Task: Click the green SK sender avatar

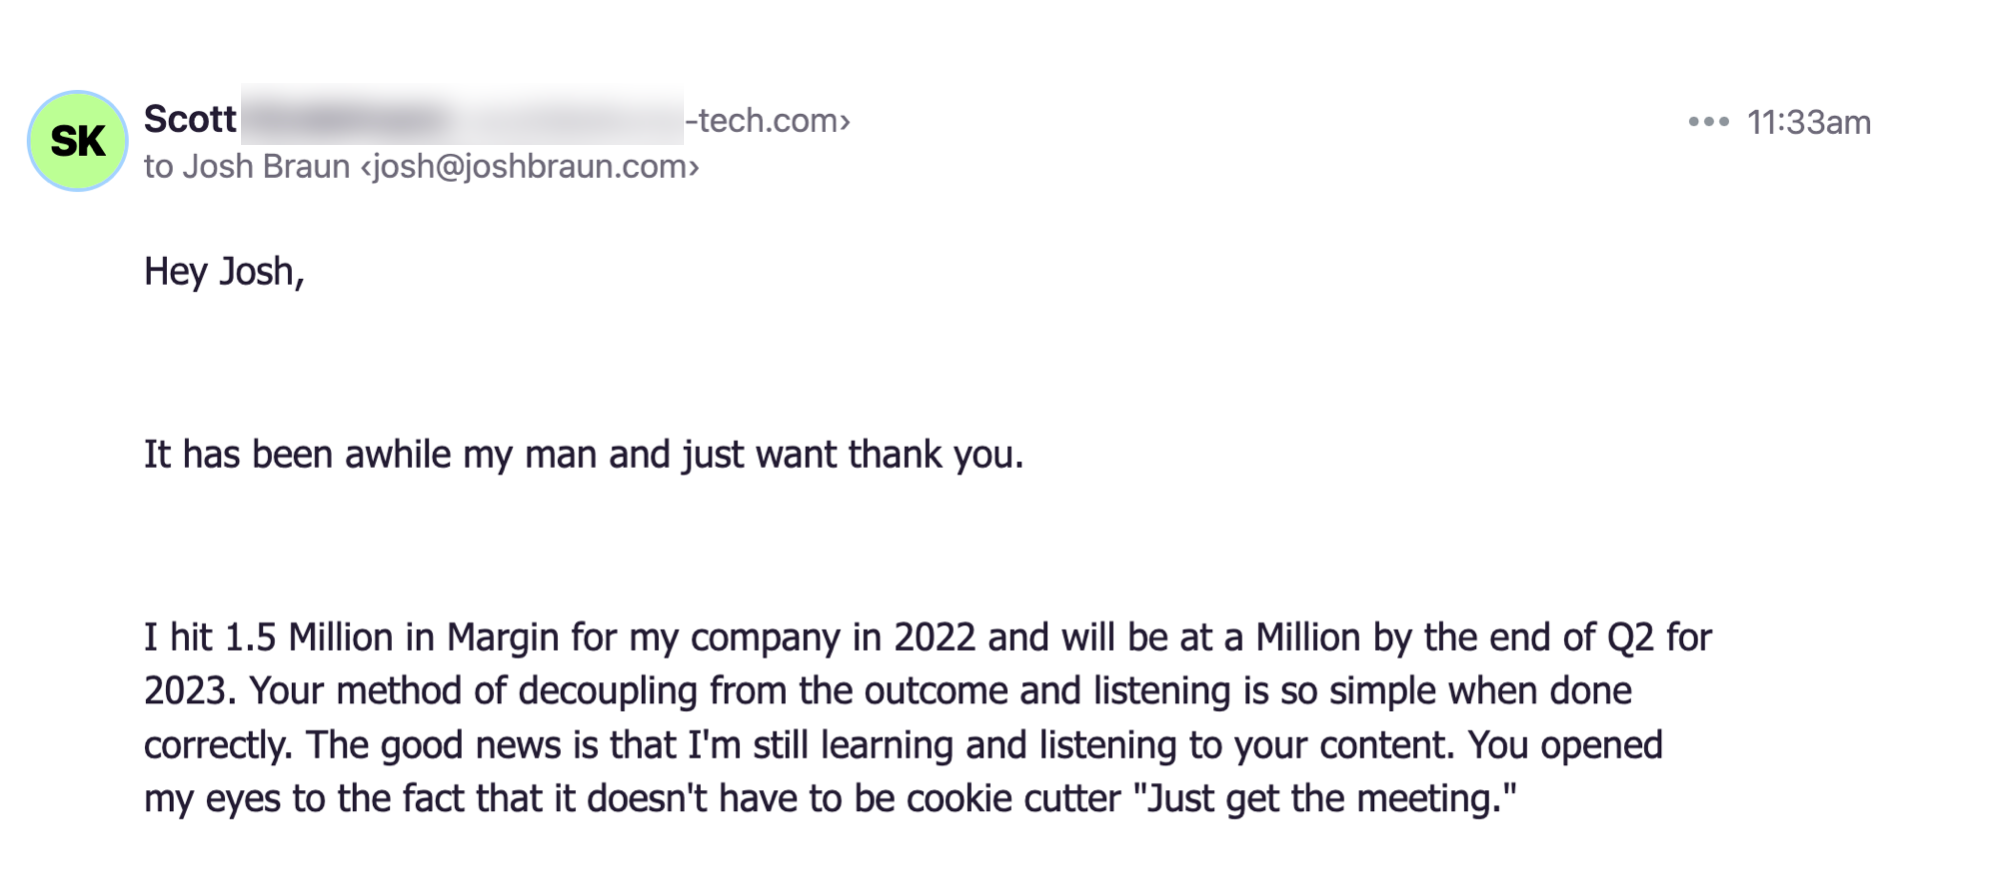Action: pos(78,141)
